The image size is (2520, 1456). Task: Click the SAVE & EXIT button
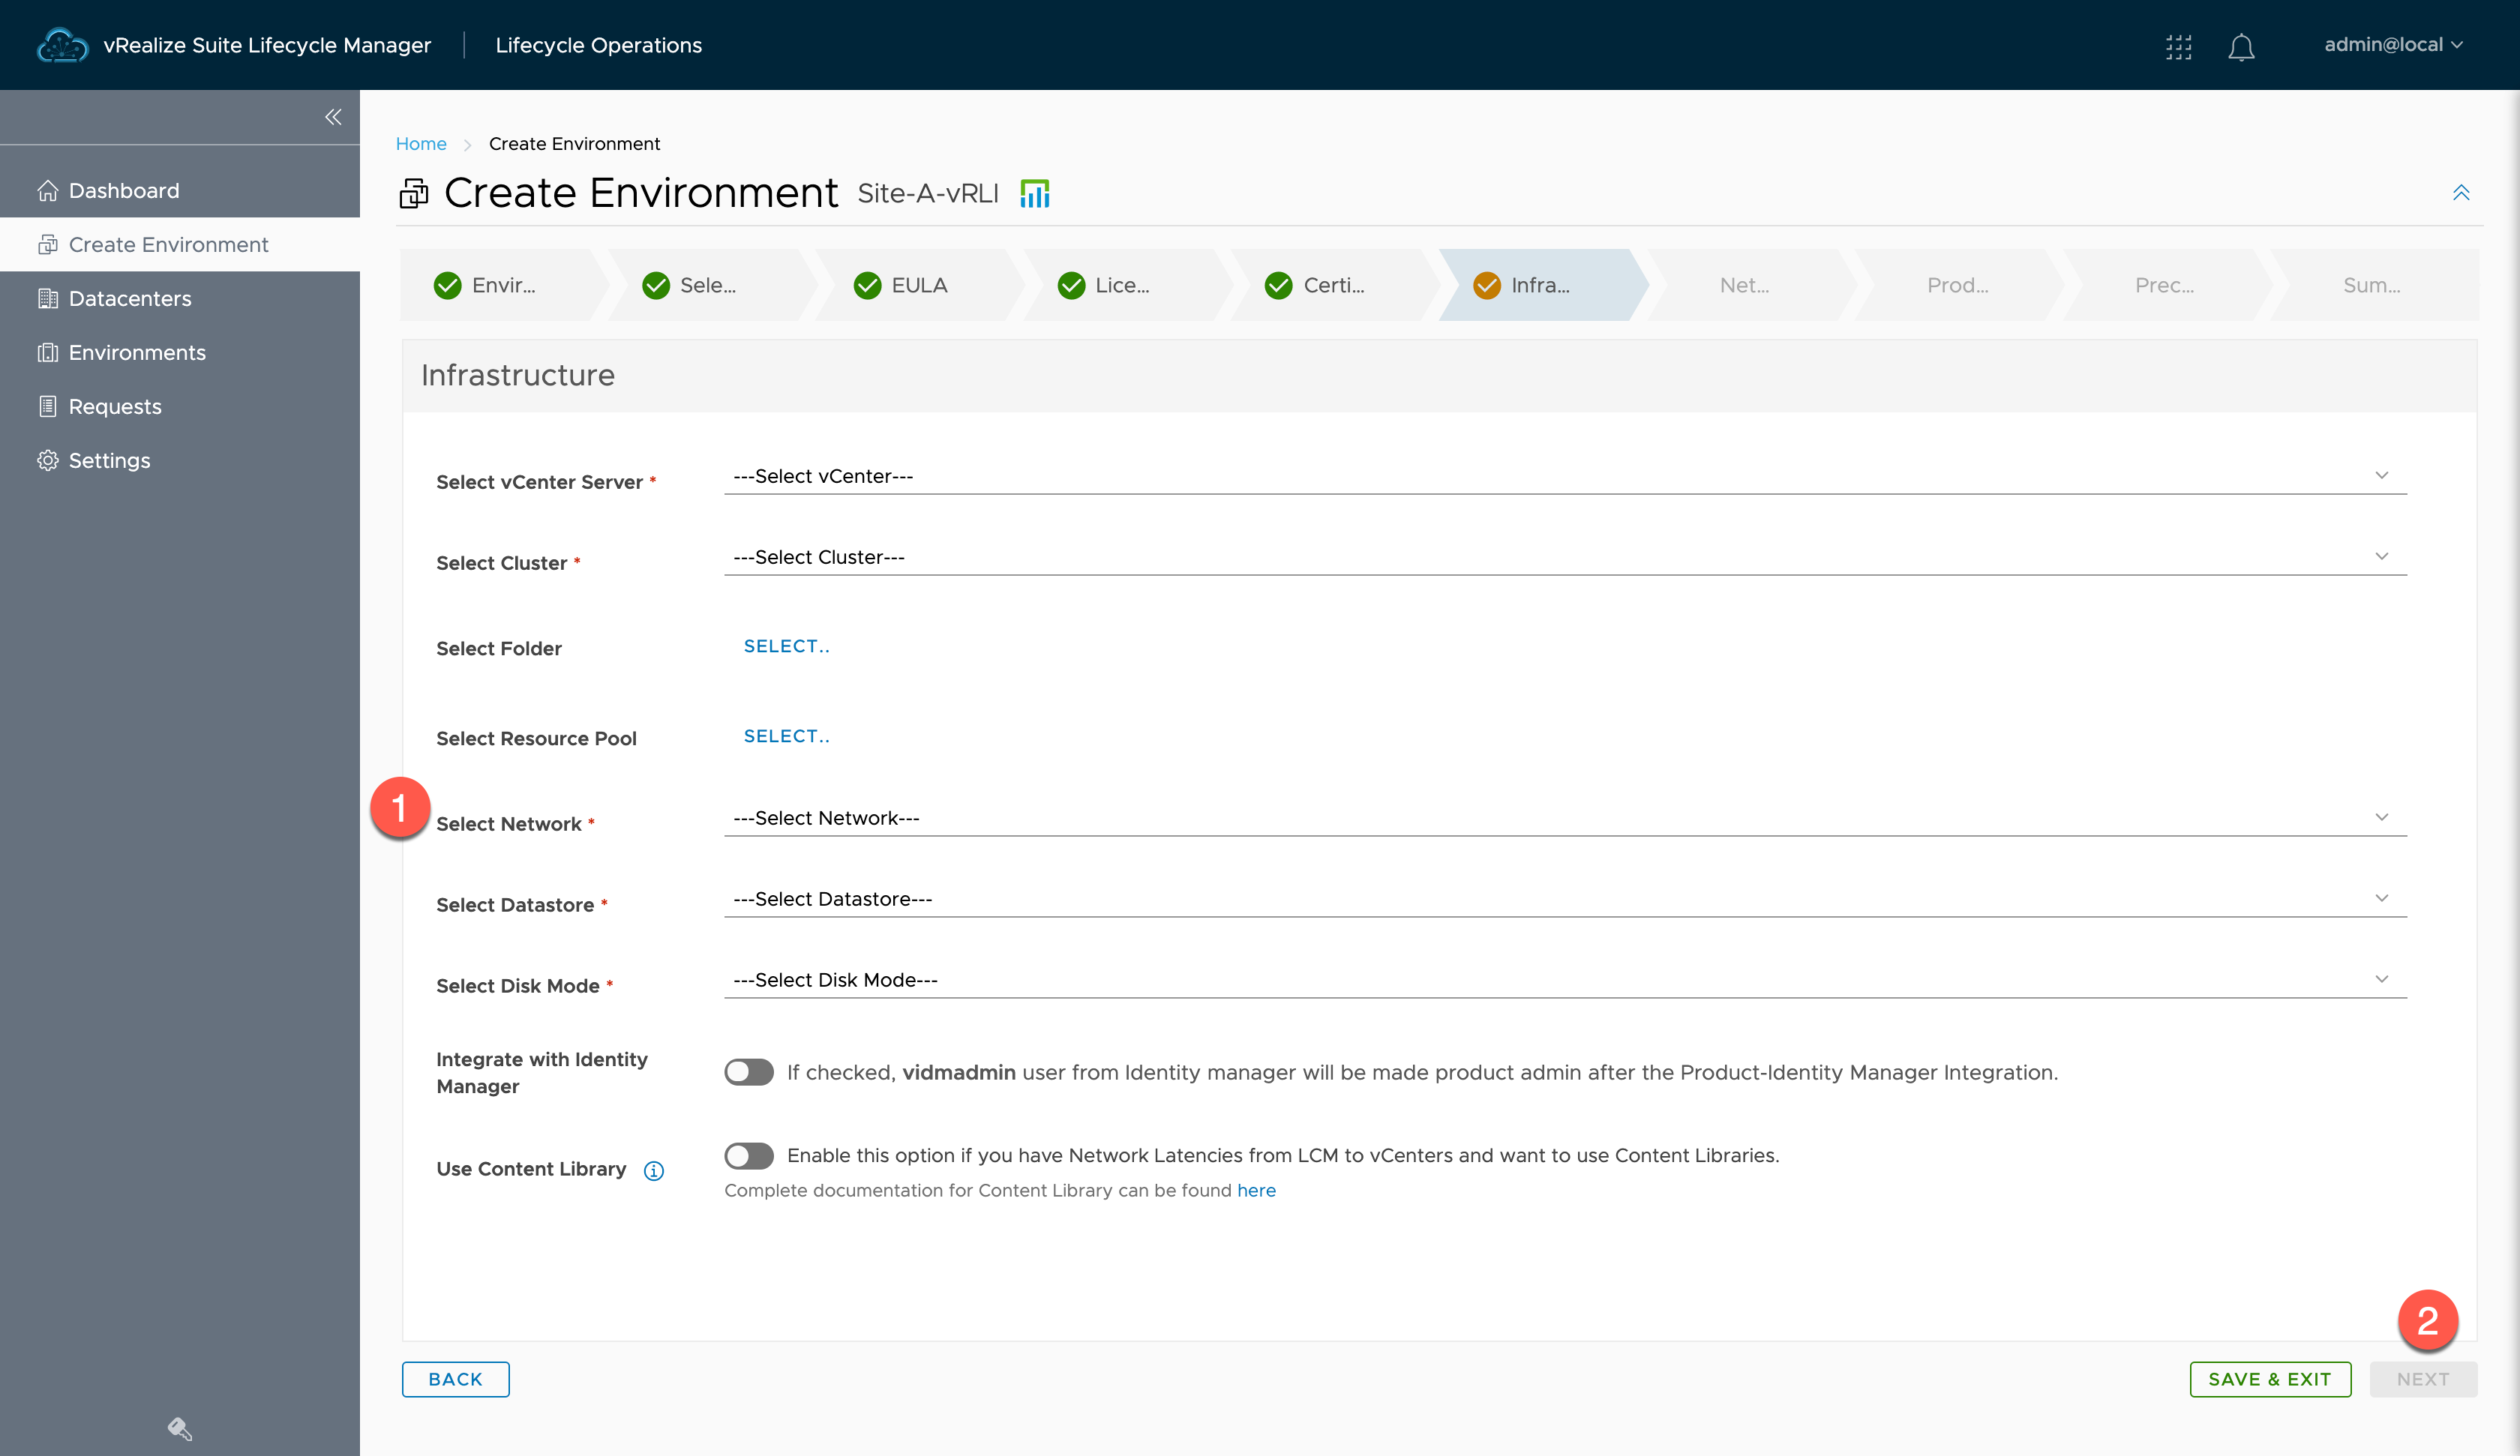pyautogui.click(x=2270, y=1379)
